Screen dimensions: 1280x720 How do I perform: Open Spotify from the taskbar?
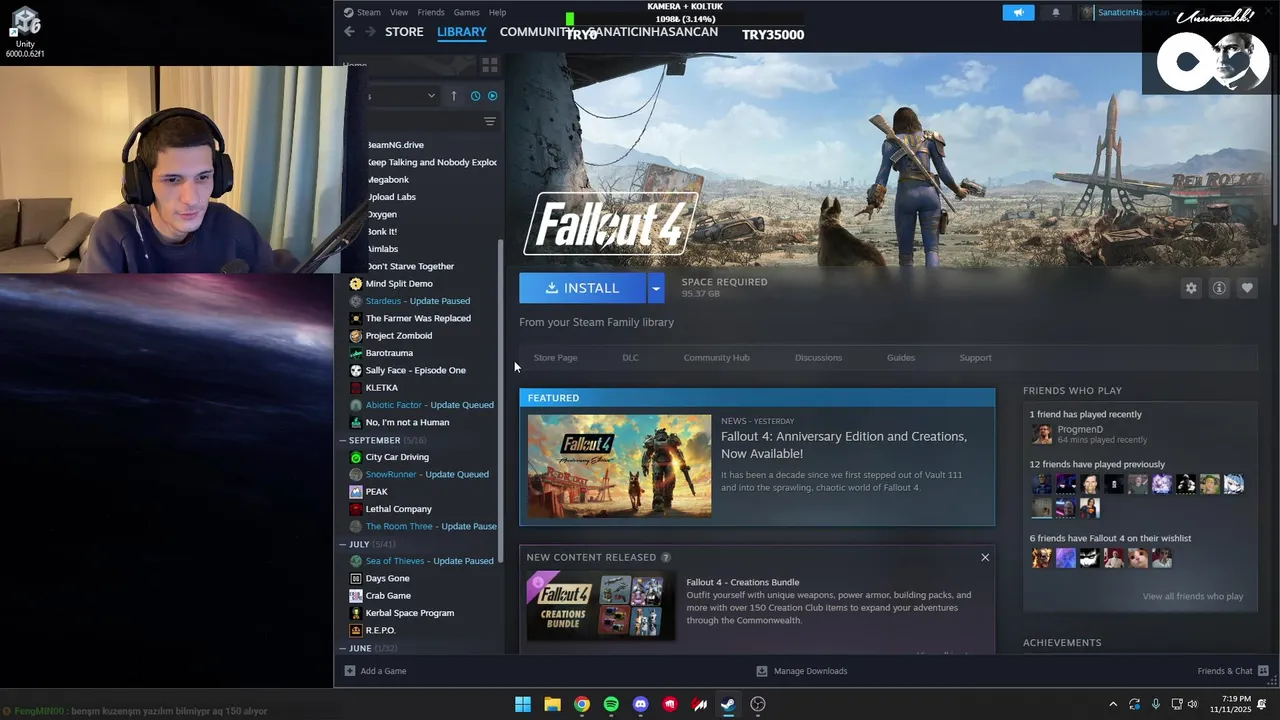(611, 704)
